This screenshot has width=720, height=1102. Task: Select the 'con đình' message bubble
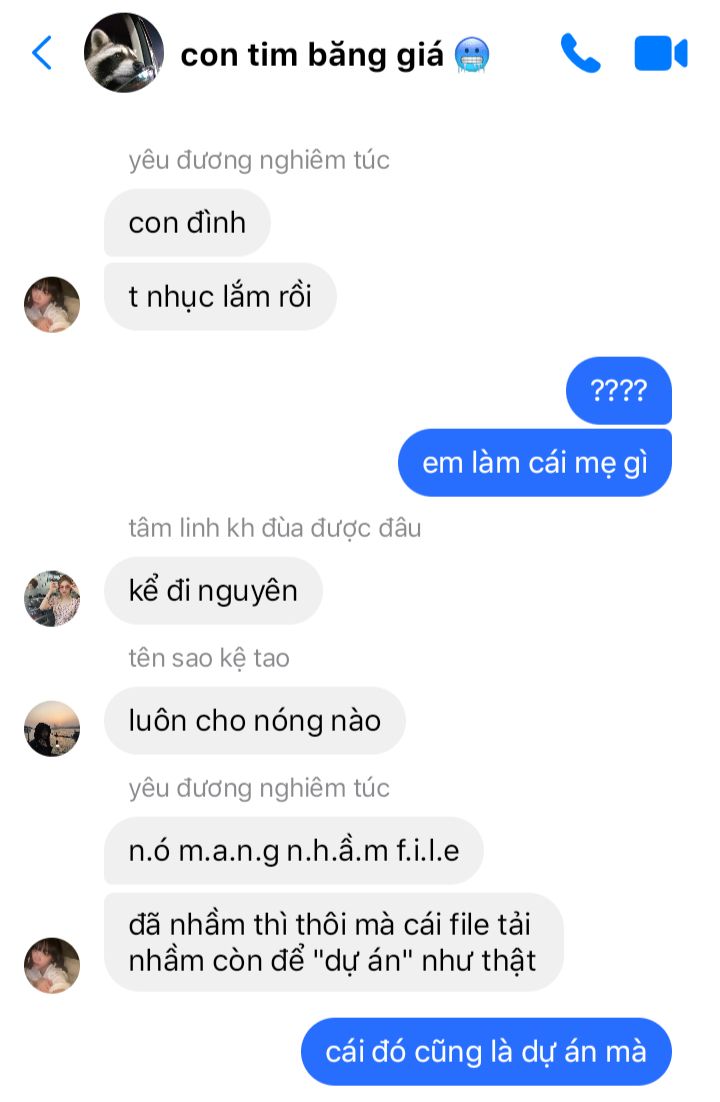pyautogui.click(x=187, y=223)
